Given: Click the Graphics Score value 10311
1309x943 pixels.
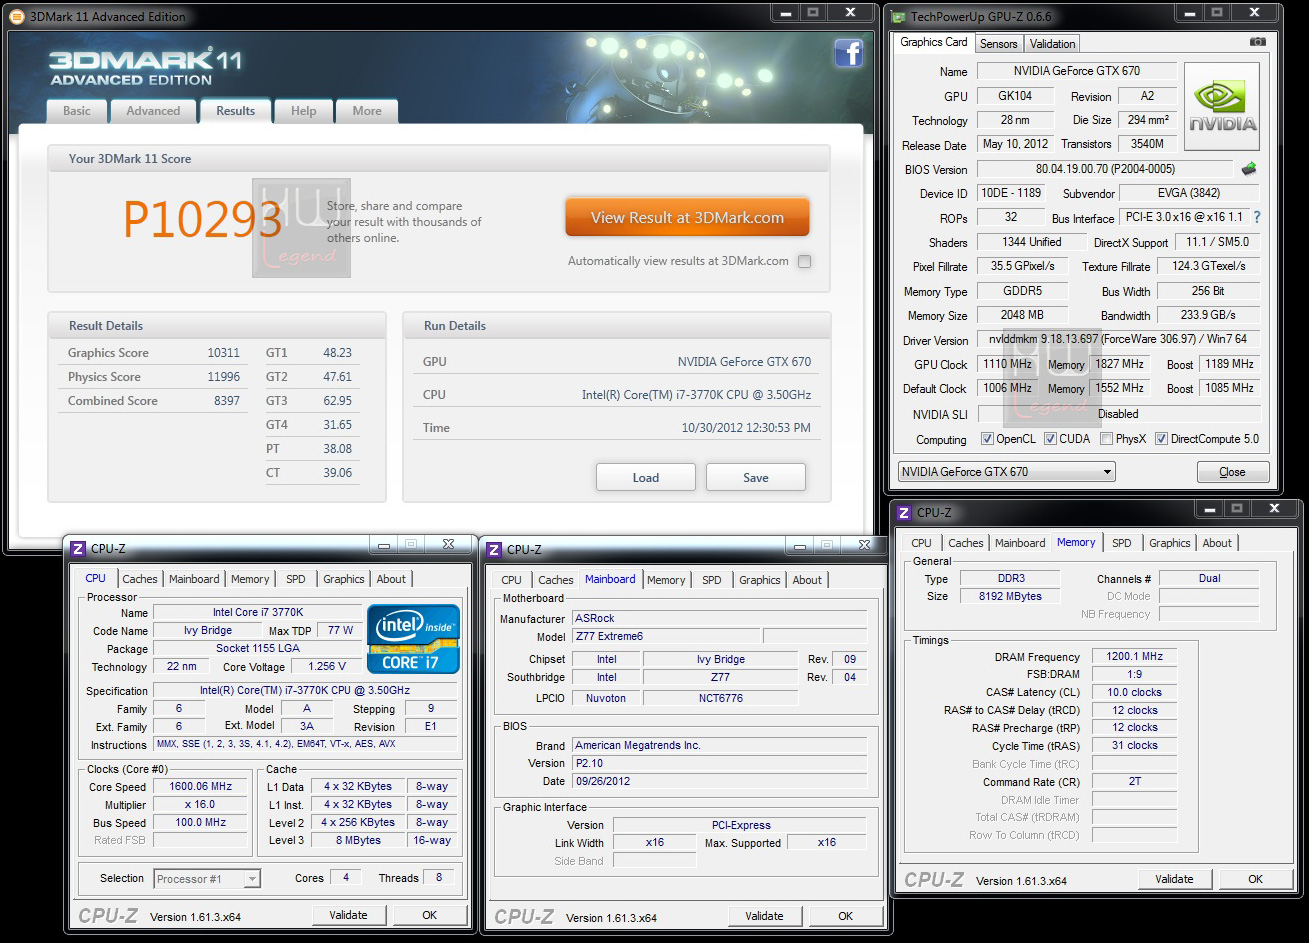Looking at the screenshot, I should tap(223, 353).
